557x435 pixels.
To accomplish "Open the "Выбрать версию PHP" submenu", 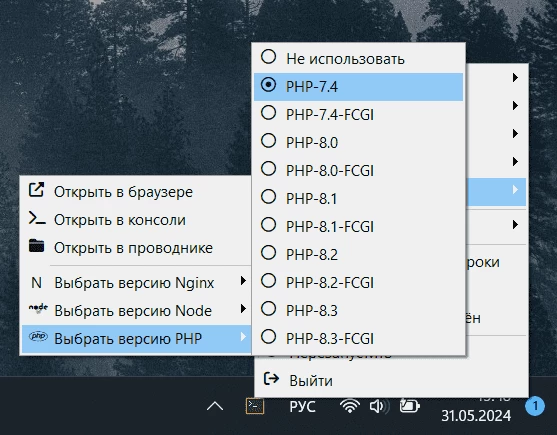I will (x=136, y=338).
